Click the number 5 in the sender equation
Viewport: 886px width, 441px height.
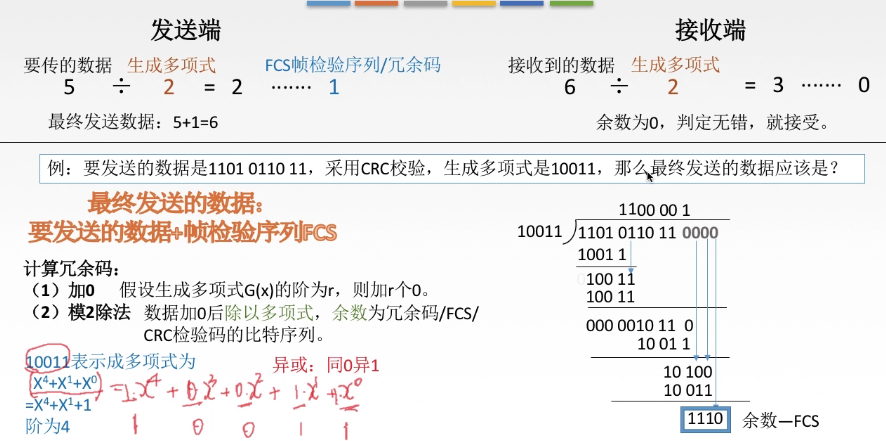click(x=69, y=88)
